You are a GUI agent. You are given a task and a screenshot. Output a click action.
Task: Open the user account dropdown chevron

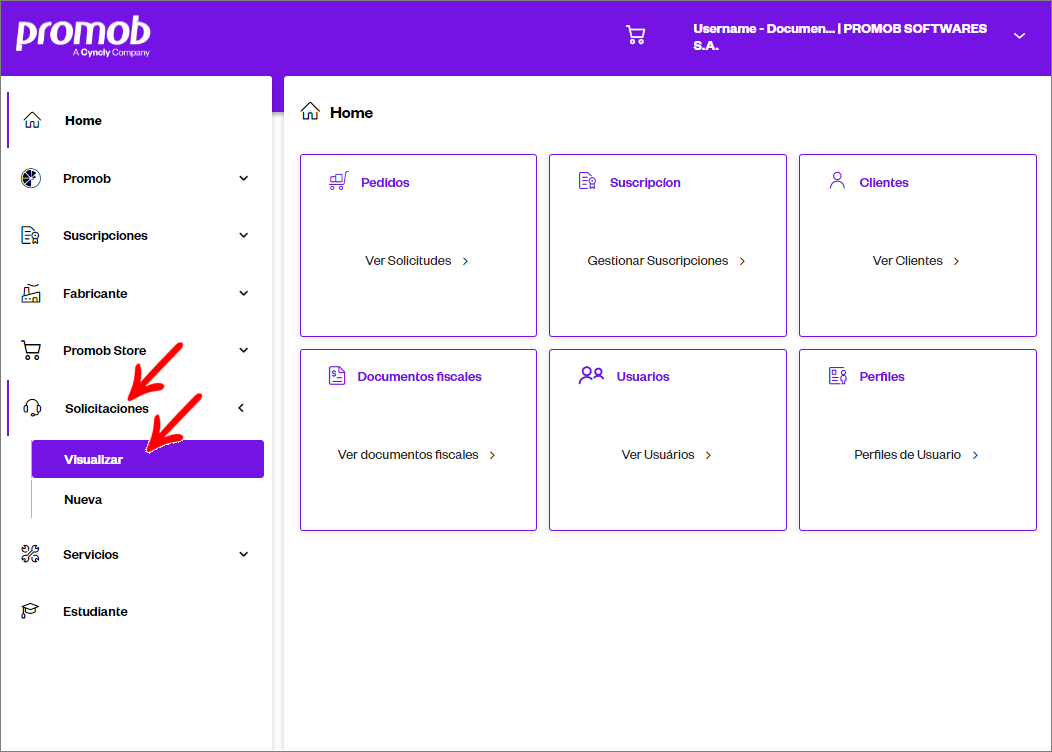[1019, 36]
